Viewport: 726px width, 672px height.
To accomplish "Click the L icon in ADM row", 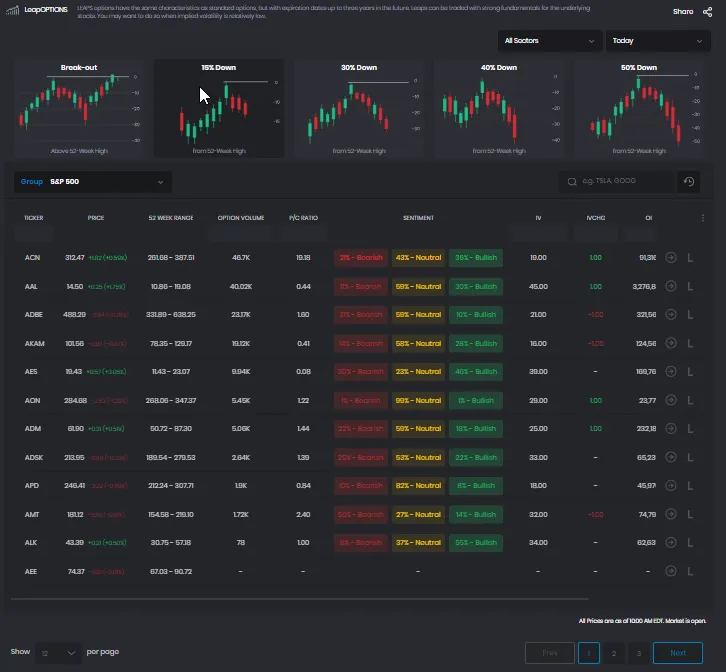I will pyautogui.click(x=690, y=428).
